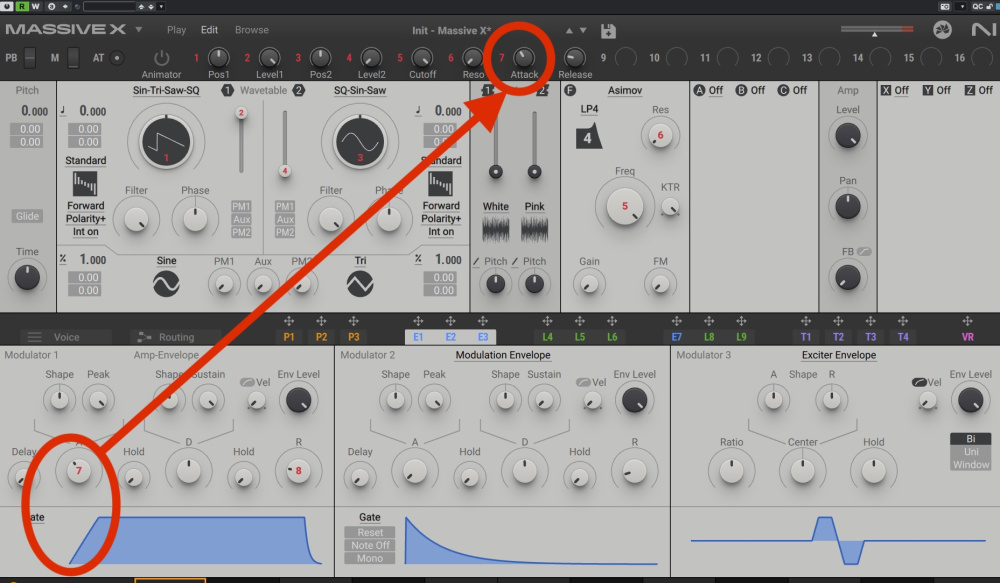This screenshot has width=1000, height=583.
Task: Open Modulation Envelope type menu
Action: pyautogui.click(x=503, y=355)
